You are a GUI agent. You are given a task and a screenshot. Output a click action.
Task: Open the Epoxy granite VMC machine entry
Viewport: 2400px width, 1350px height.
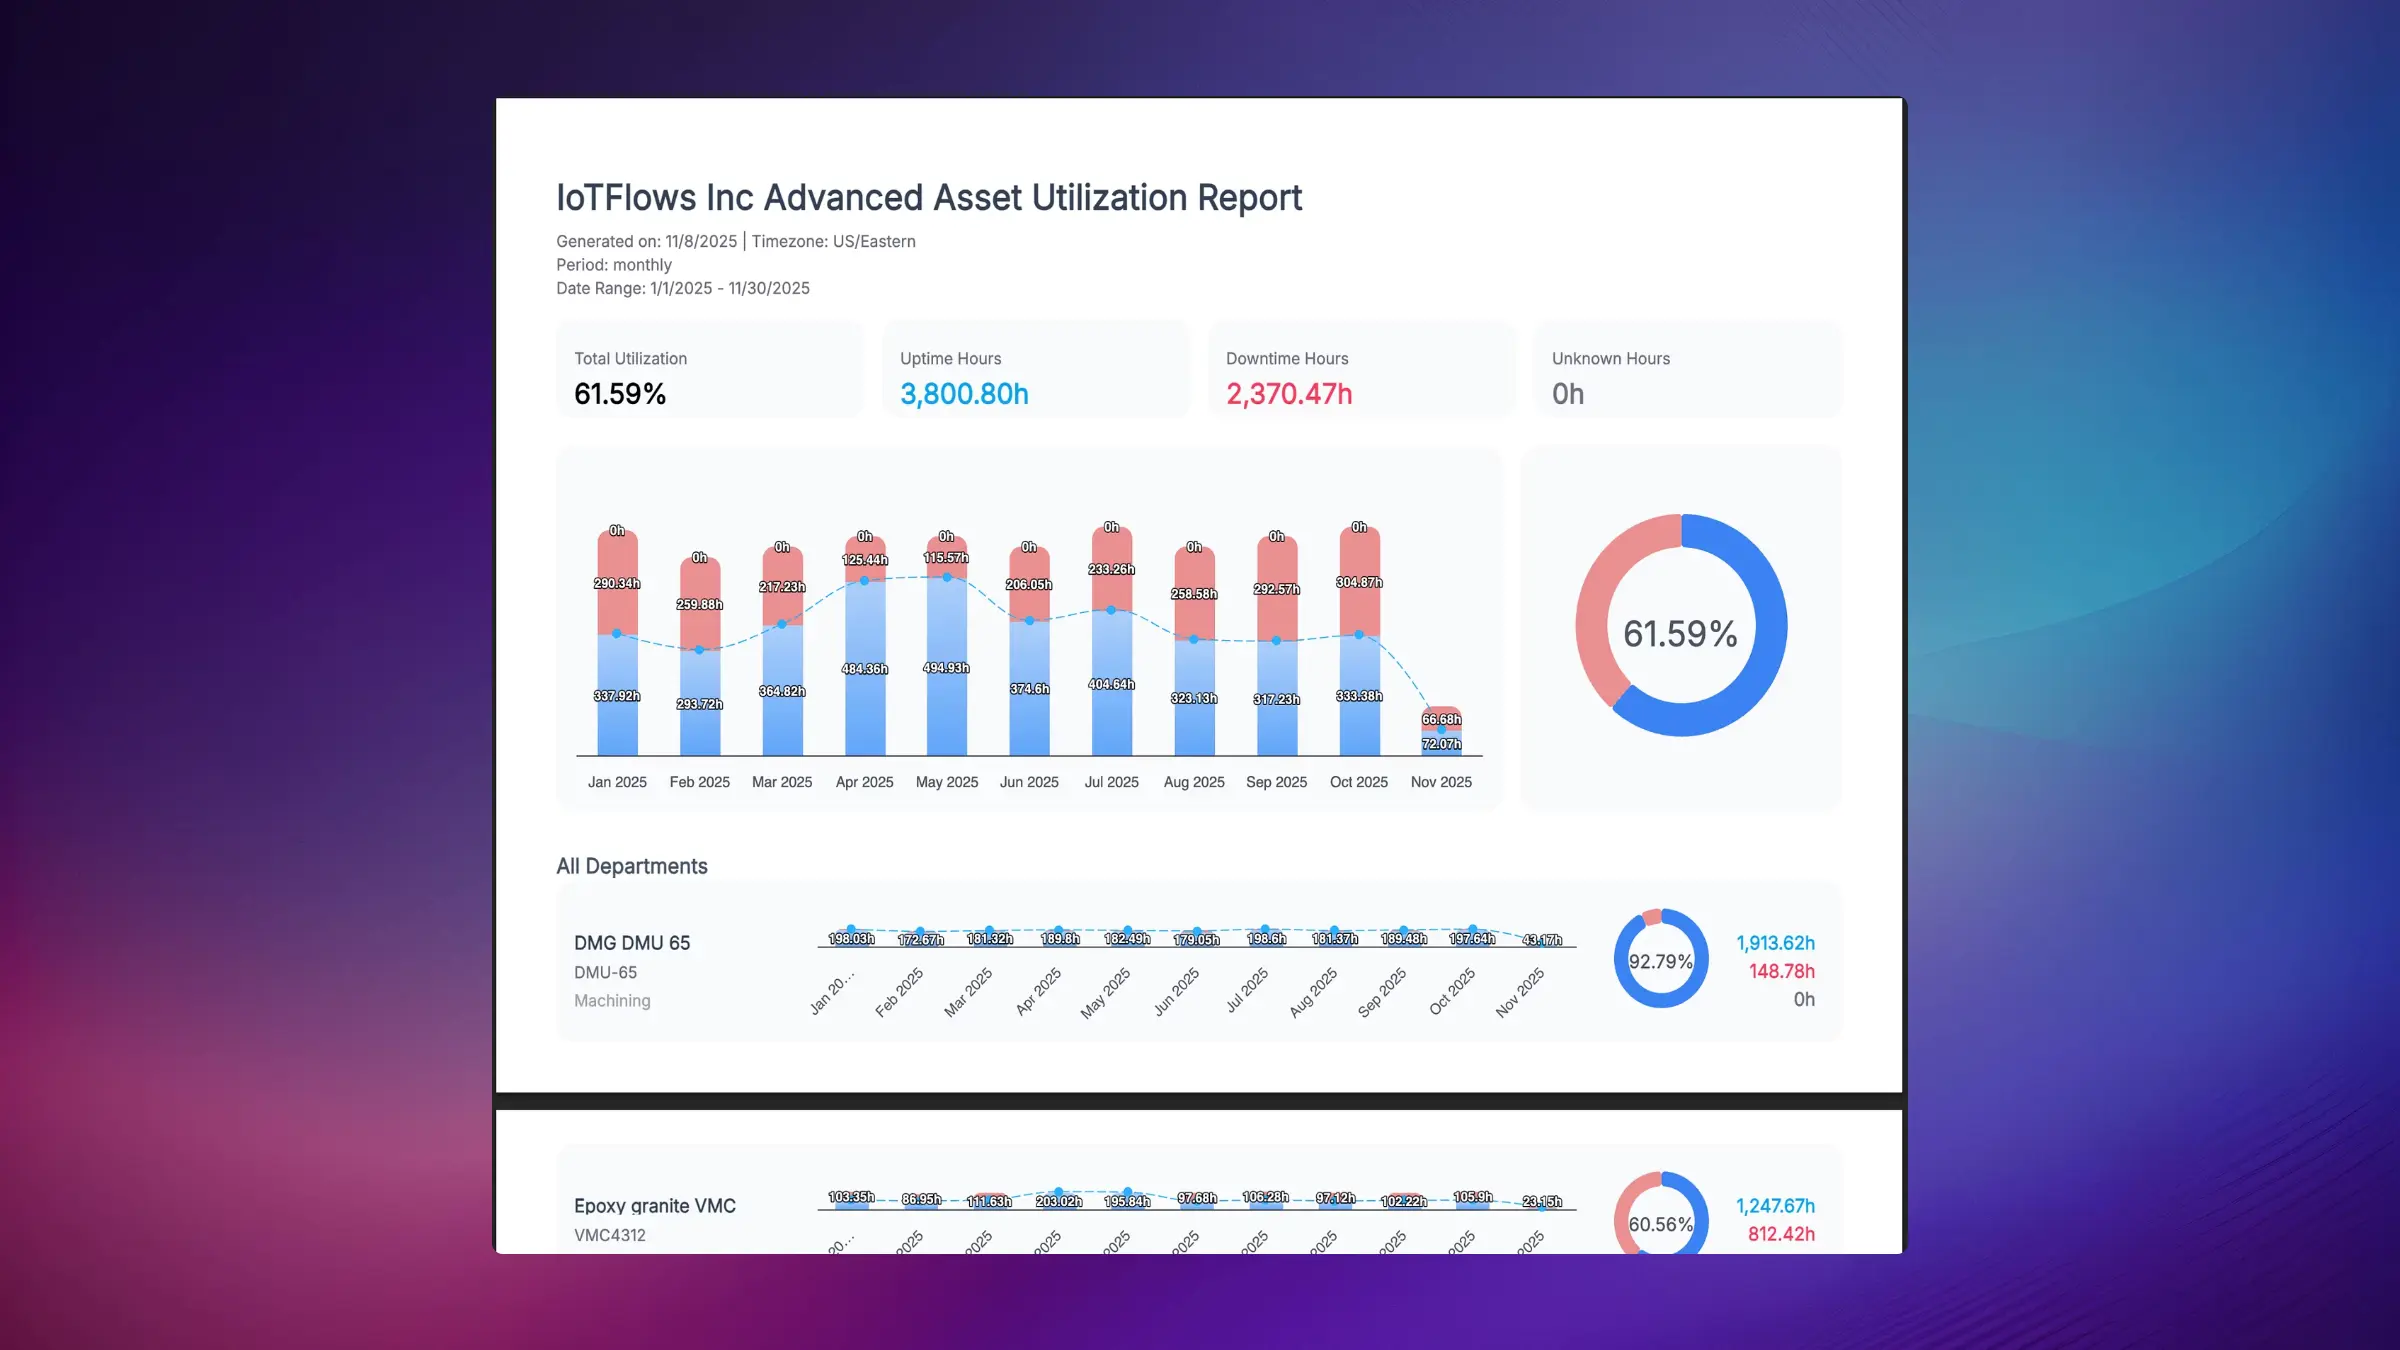pos(655,1206)
